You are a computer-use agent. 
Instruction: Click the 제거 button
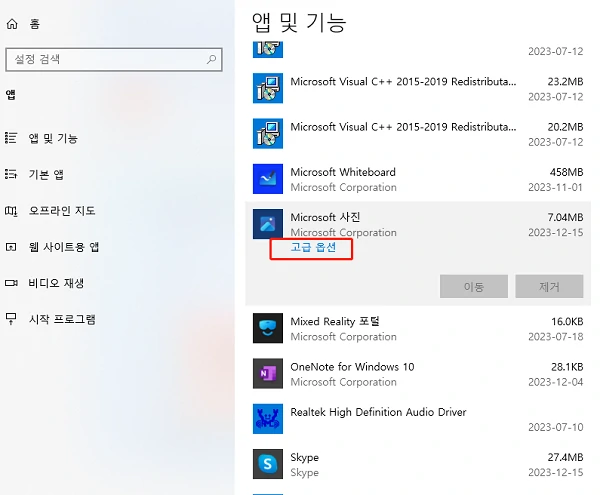549,286
